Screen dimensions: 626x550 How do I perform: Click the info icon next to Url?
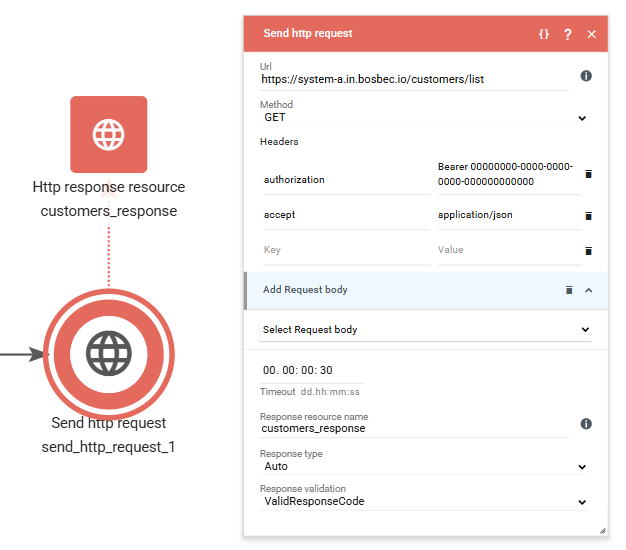pyautogui.click(x=586, y=76)
